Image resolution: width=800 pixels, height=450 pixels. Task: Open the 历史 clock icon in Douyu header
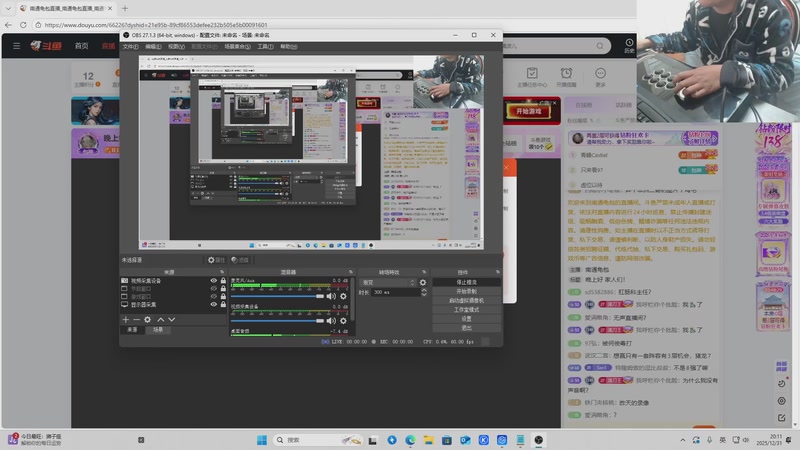[x=629, y=45]
